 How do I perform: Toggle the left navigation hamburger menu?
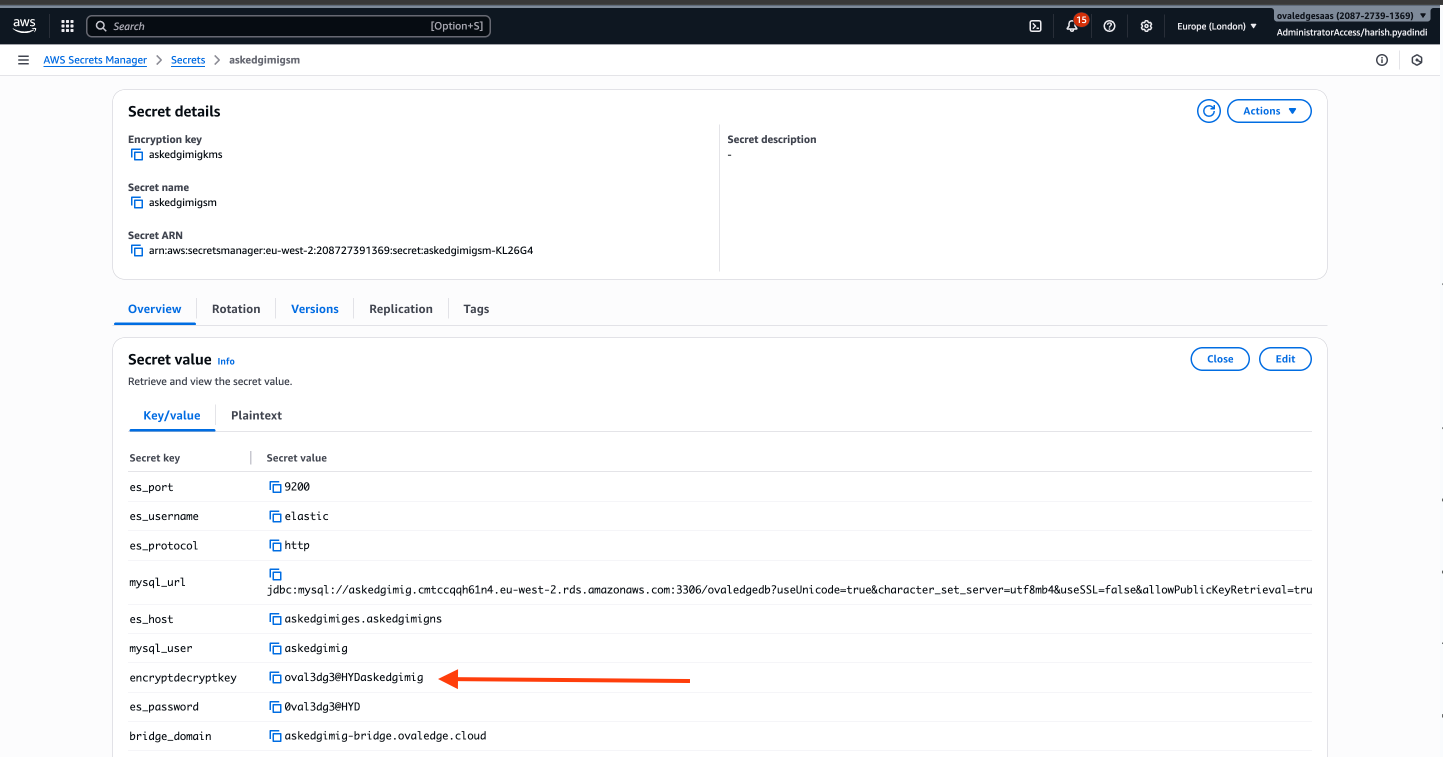coord(23,60)
